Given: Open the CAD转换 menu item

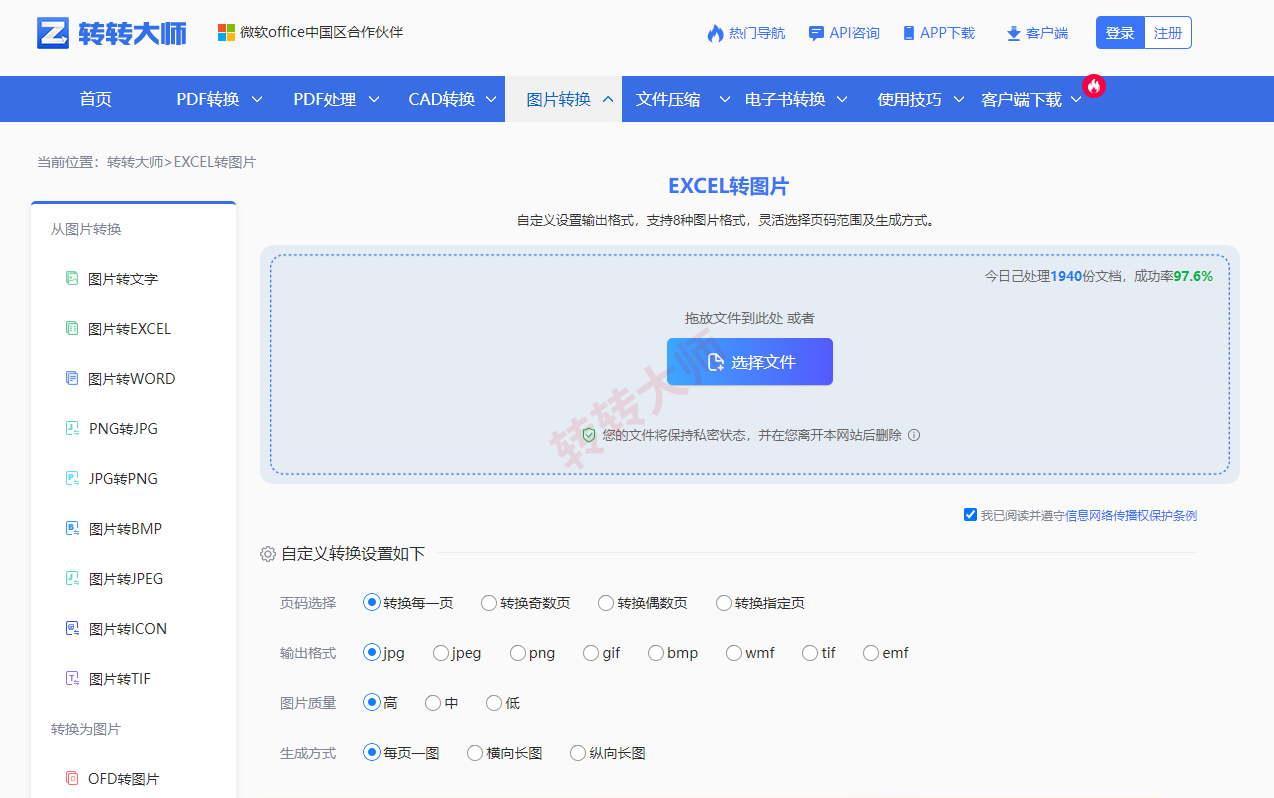Looking at the screenshot, I should [x=442, y=99].
